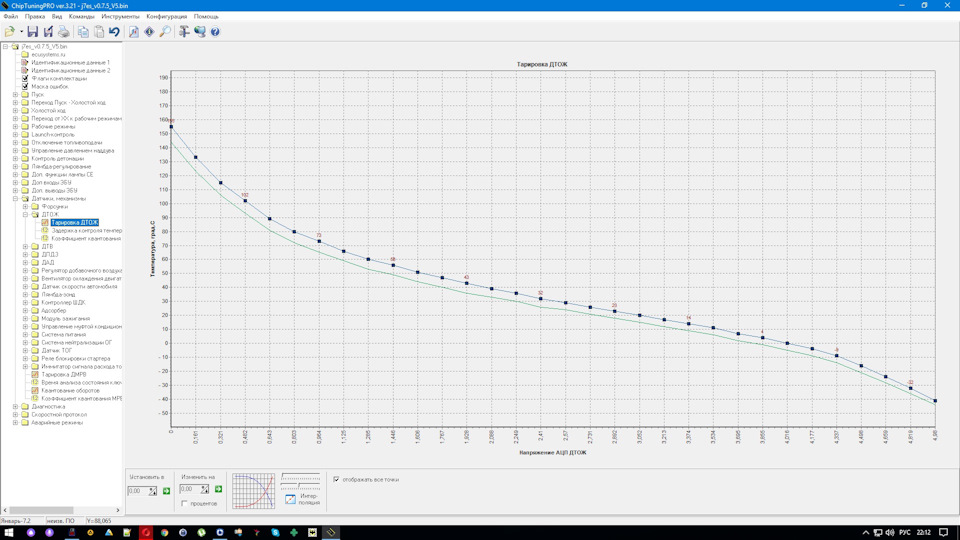960x540 pixels.
Task: Expand the 'Форсунки' folder
Action: coord(26,207)
